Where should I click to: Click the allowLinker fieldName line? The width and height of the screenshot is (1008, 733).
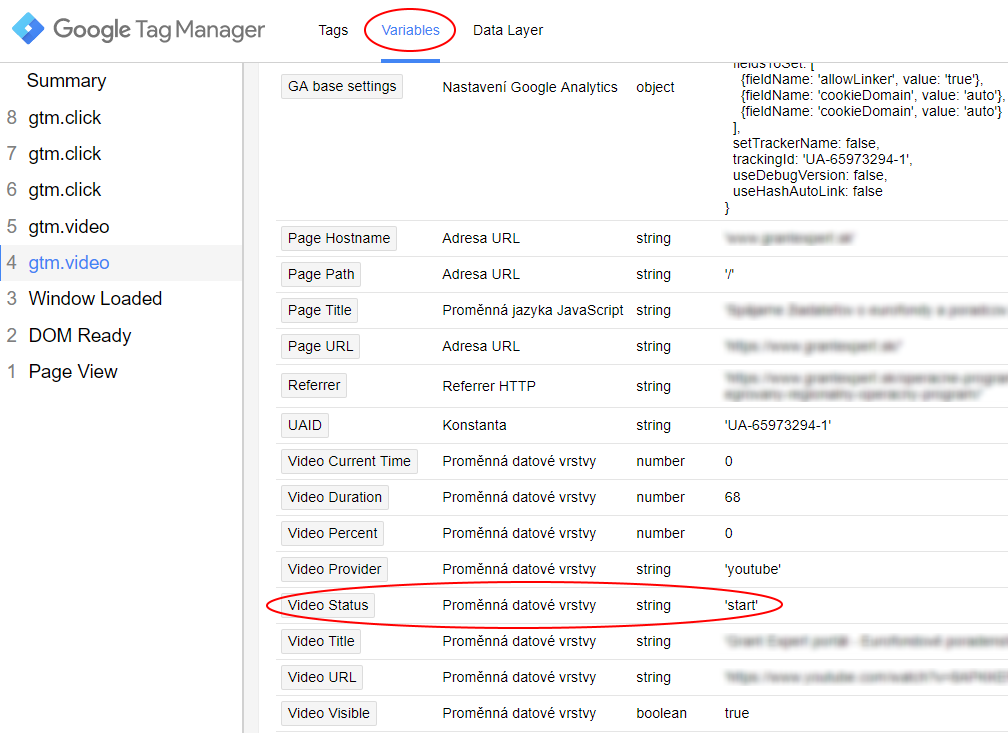coord(862,79)
